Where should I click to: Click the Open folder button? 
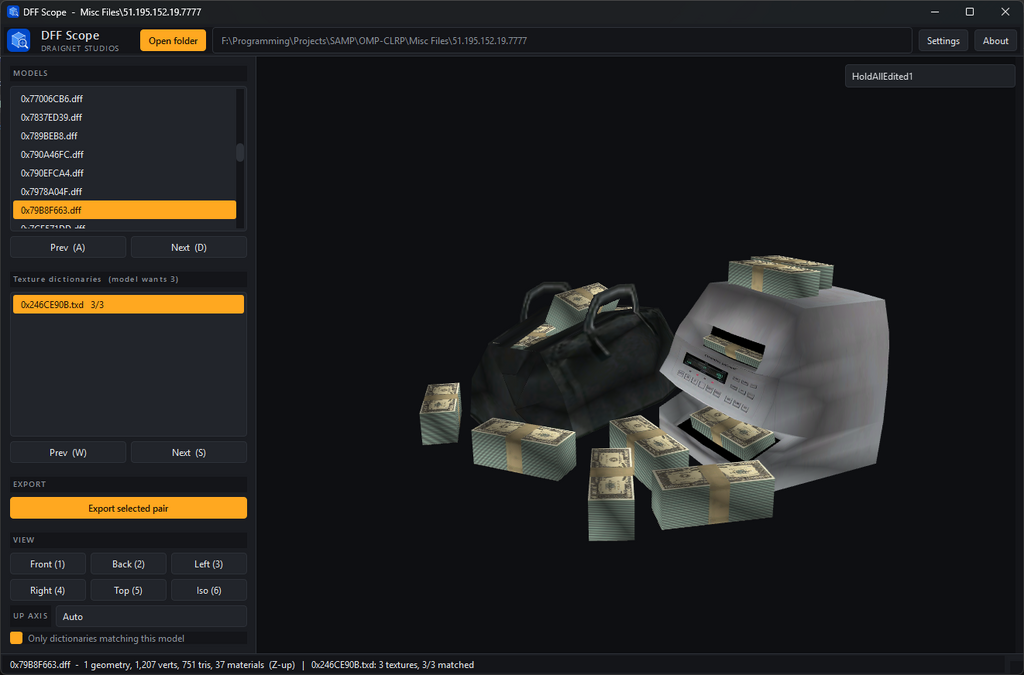pos(173,40)
